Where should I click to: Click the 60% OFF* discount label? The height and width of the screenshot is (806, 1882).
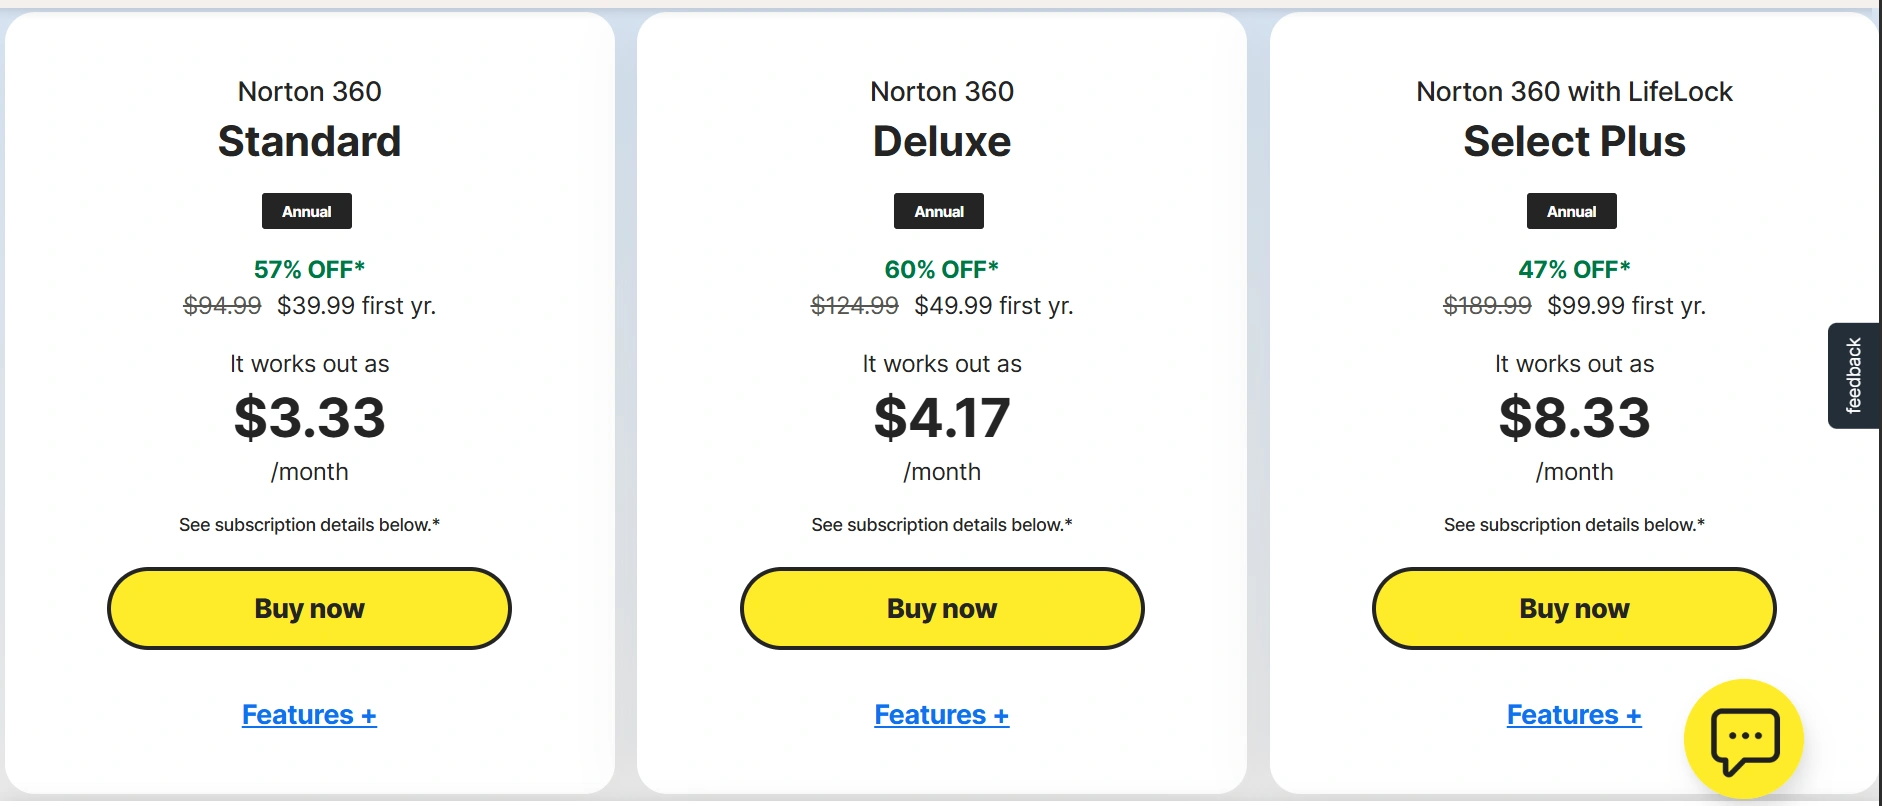click(941, 269)
